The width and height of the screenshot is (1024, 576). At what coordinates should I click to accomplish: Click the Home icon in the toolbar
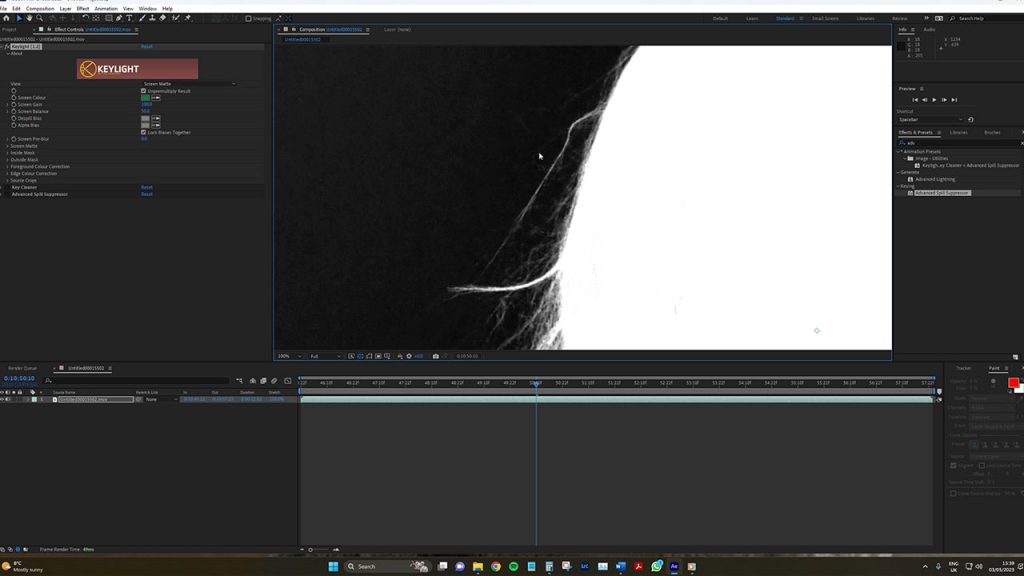[x=7, y=18]
